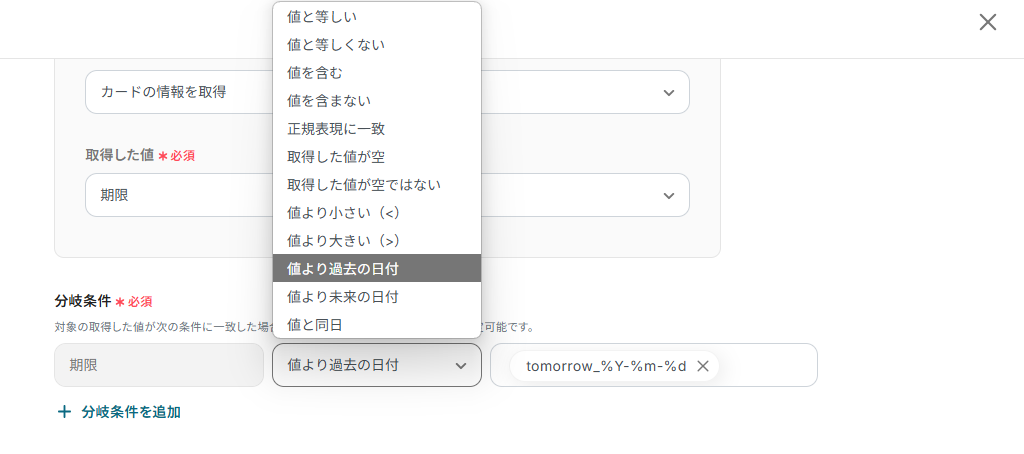The height and width of the screenshot is (454, 1024).
Task: Select 値より大きい（>） option
Action: (377, 241)
